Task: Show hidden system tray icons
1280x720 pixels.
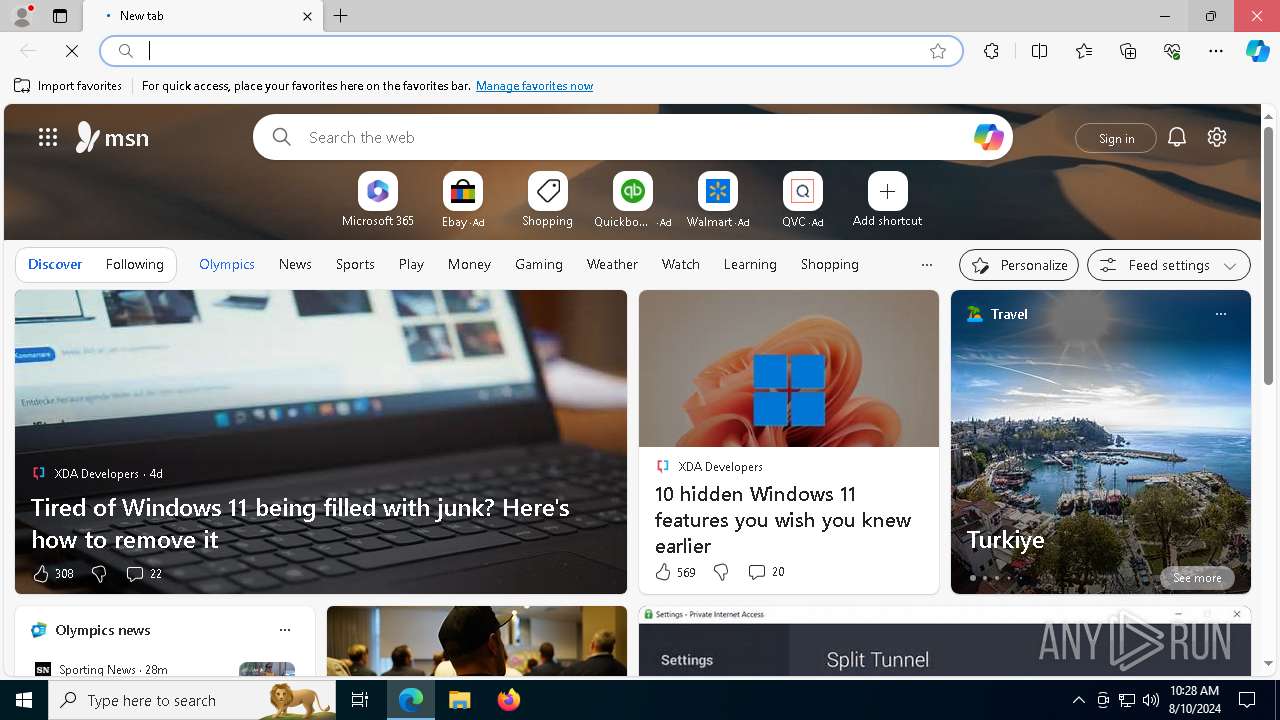Action: tap(1078, 700)
